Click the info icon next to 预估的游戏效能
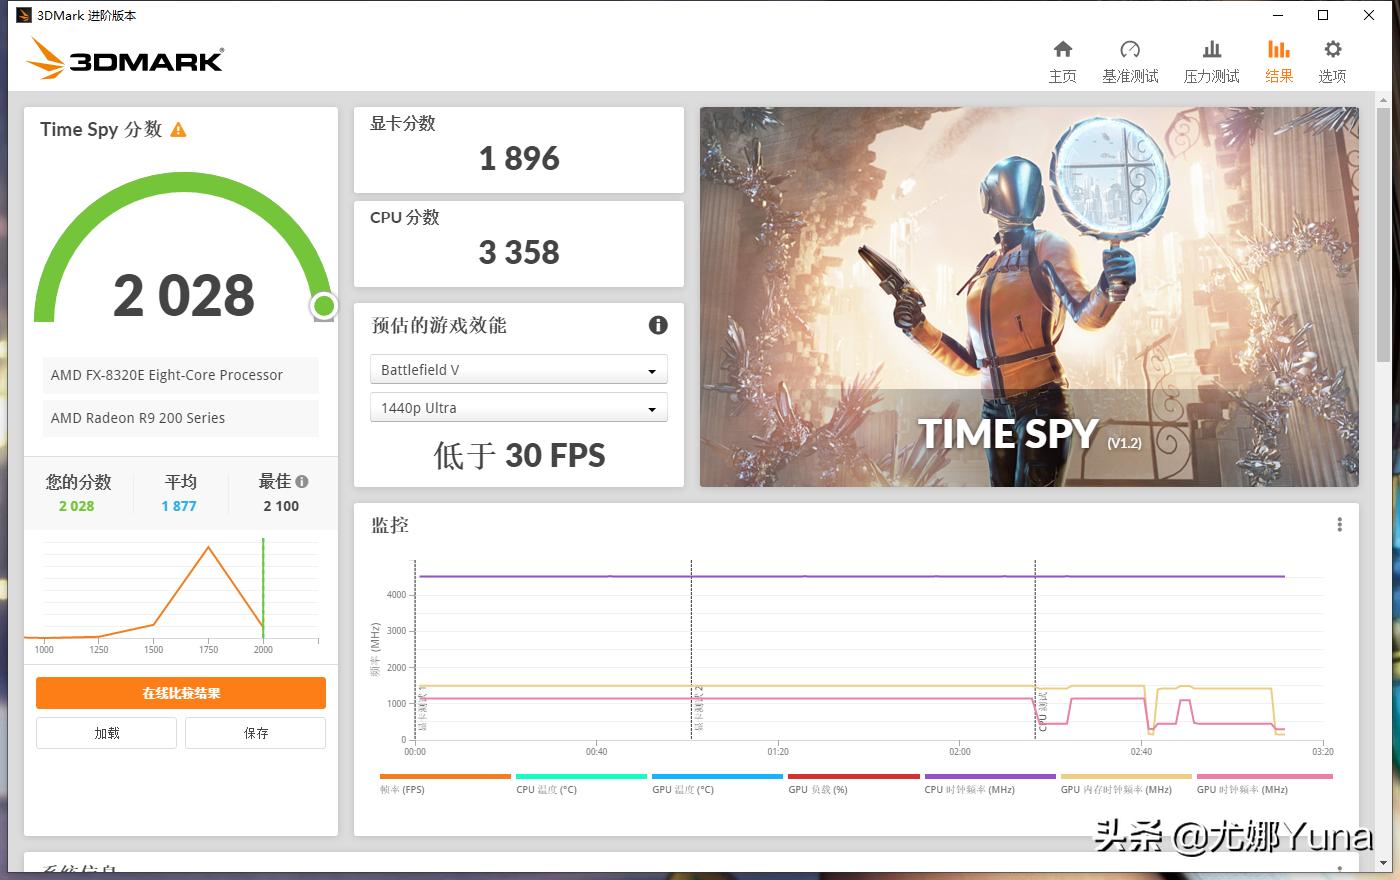Viewport: 1400px width, 880px height. (657, 325)
